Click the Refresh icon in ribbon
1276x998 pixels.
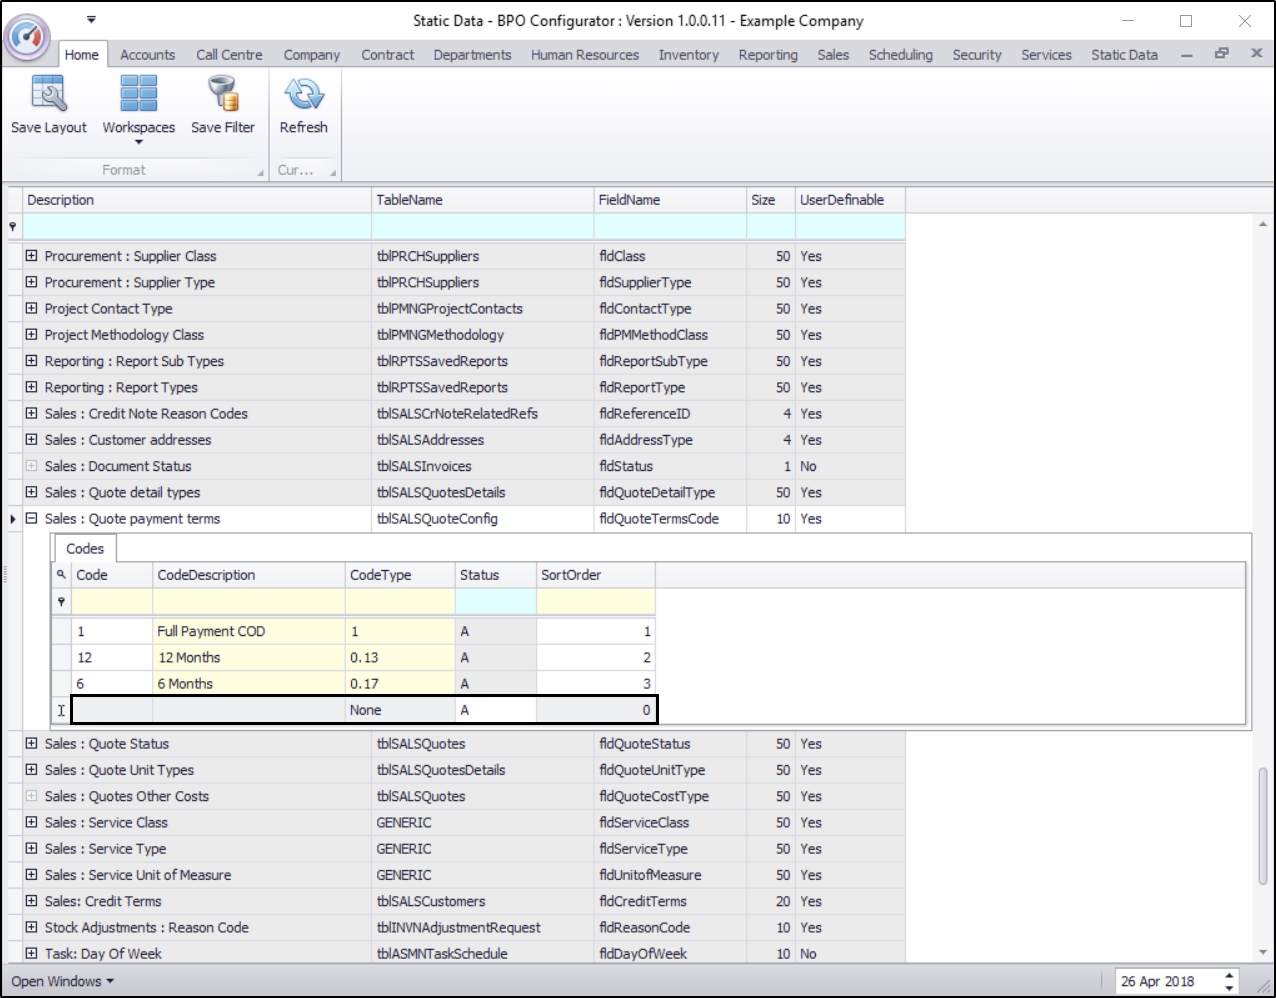pos(303,94)
